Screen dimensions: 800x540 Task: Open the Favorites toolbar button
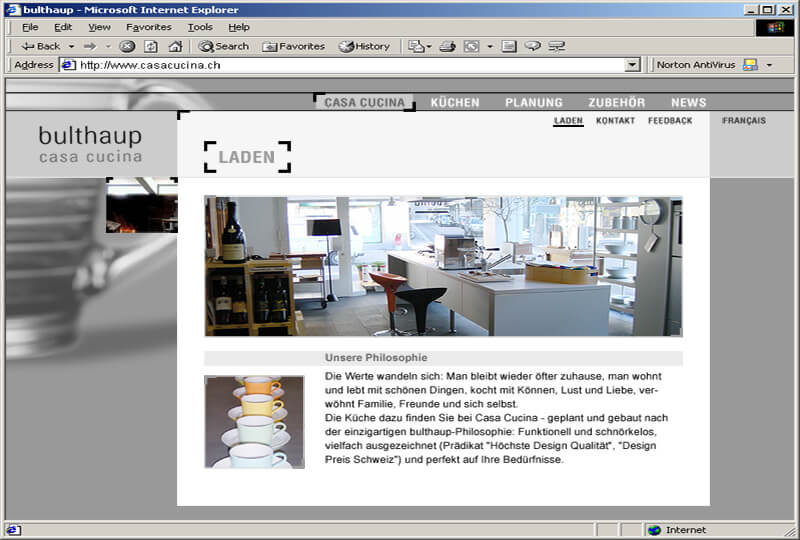pos(293,46)
